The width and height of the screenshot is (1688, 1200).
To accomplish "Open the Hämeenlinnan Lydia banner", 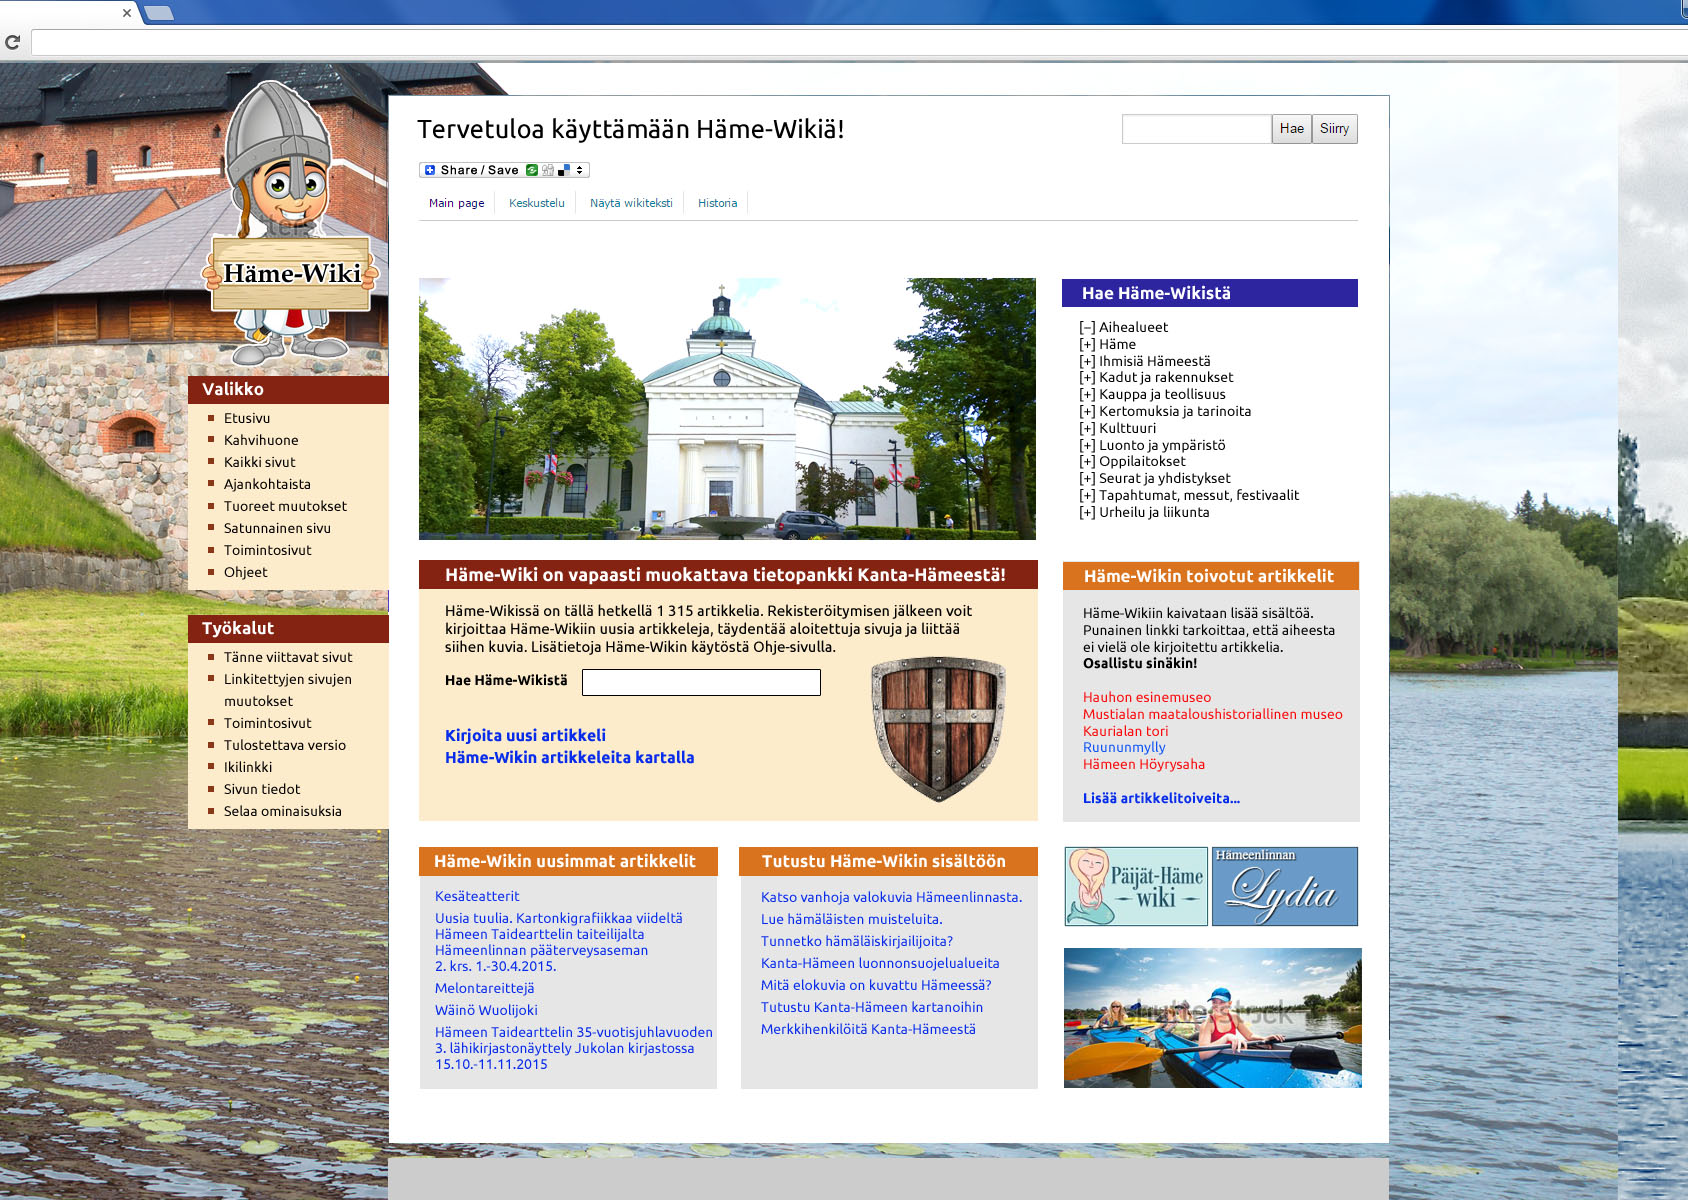I will pos(1284,886).
